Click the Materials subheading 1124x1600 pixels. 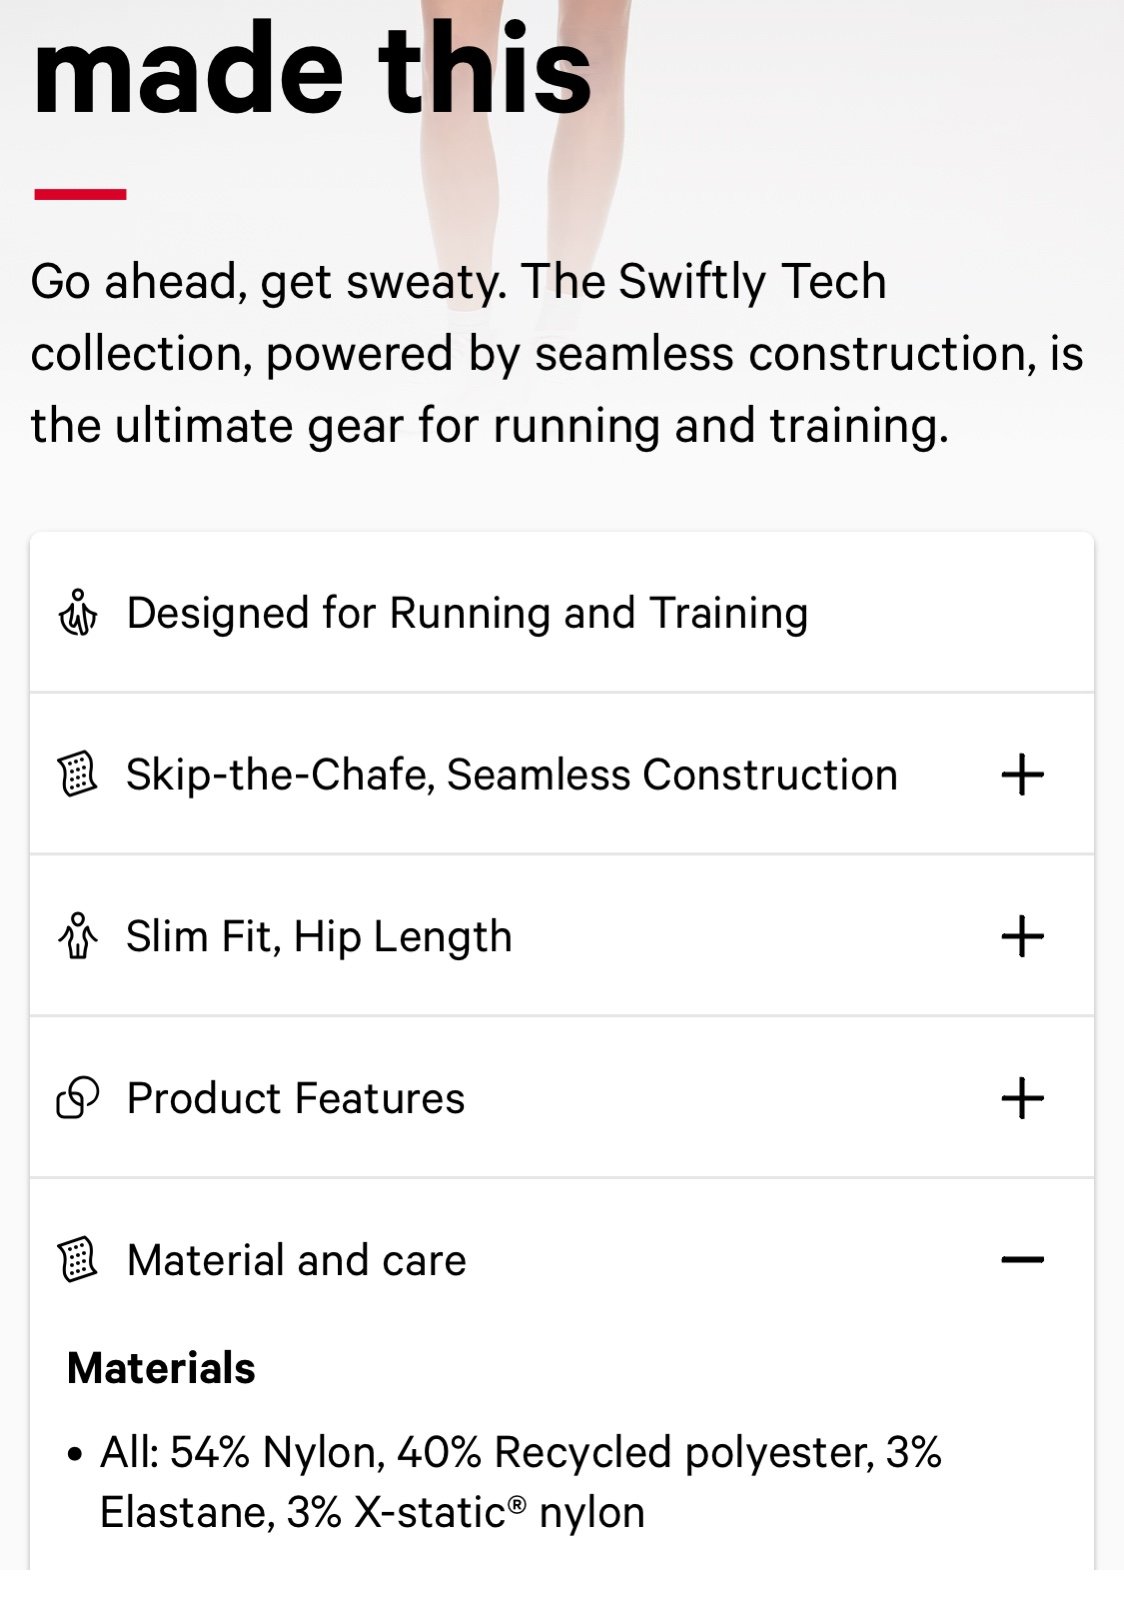click(x=161, y=1368)
